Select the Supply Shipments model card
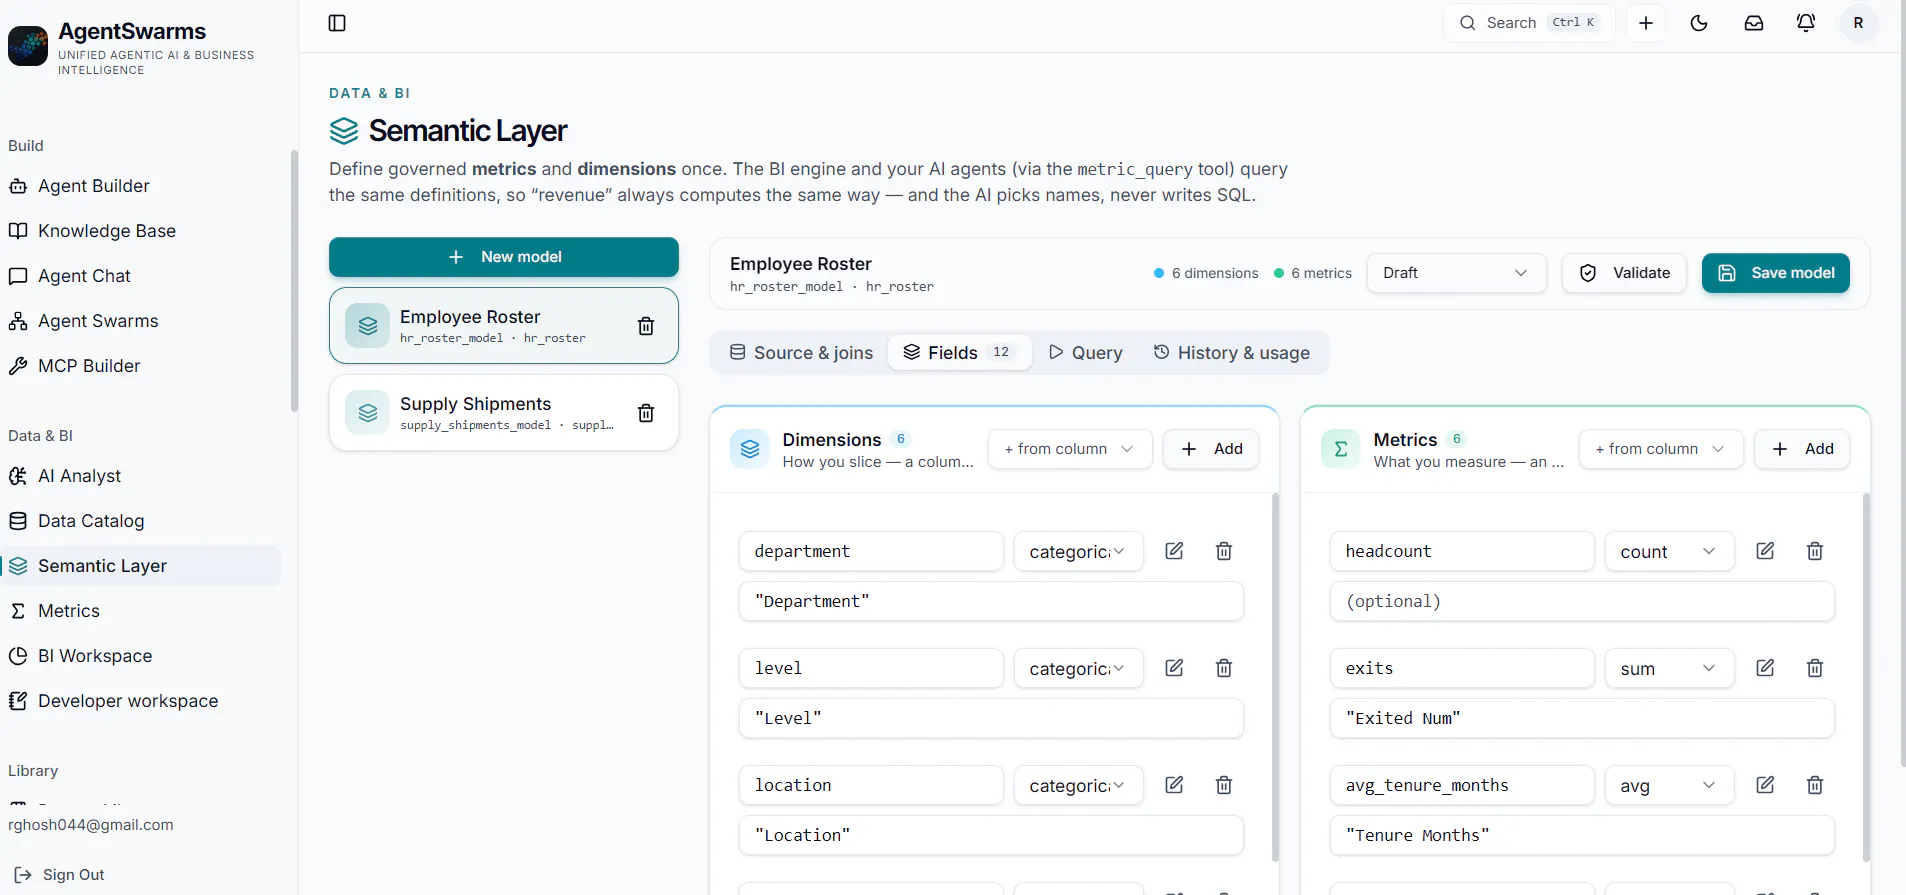1906x895 pixels. coord(504,413)
